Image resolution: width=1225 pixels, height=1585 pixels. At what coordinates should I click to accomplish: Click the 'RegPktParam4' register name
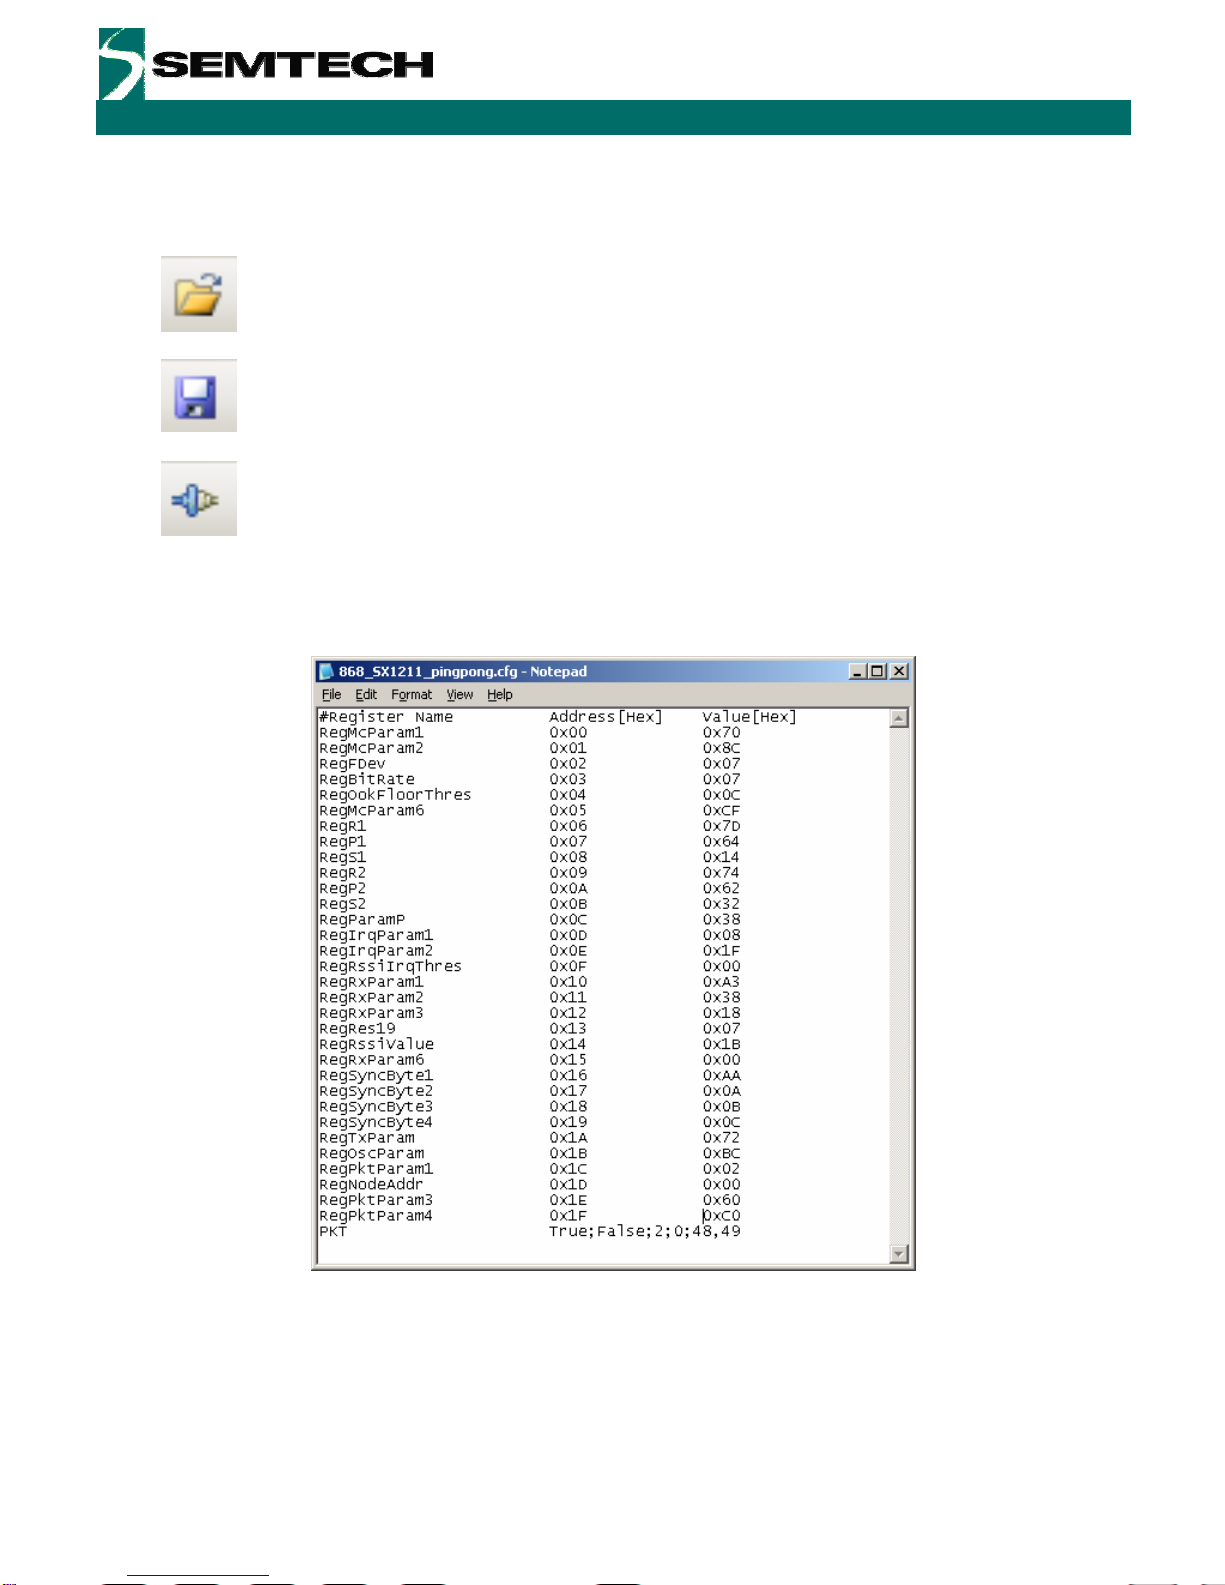[x=376, y=1216]
